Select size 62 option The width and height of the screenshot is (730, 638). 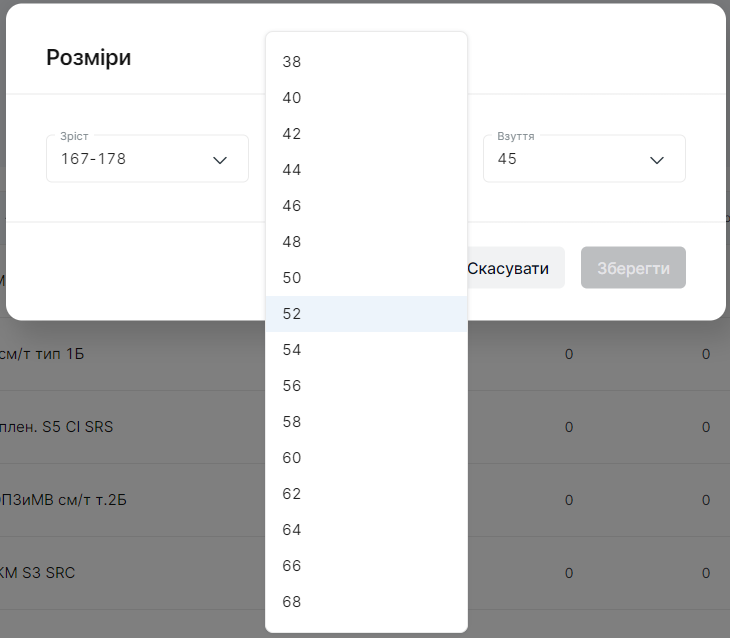pos(366,494)
